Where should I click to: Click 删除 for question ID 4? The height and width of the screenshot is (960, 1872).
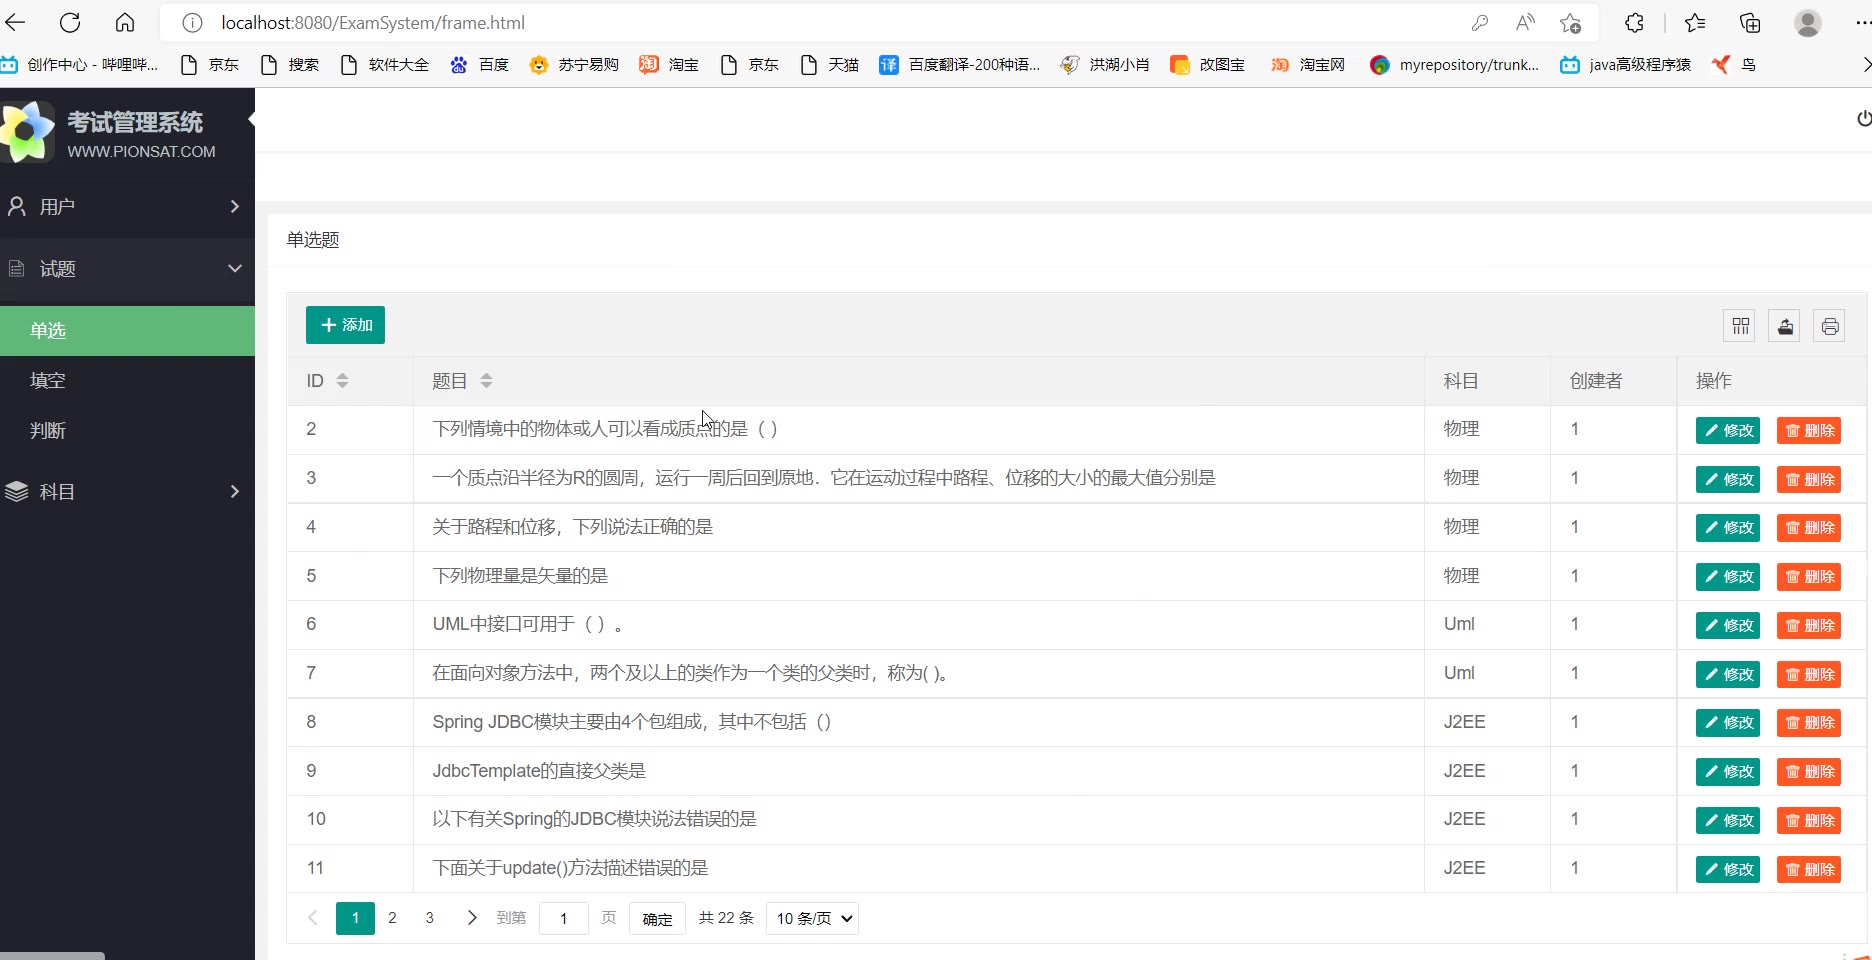click(x=1809, y=528)
